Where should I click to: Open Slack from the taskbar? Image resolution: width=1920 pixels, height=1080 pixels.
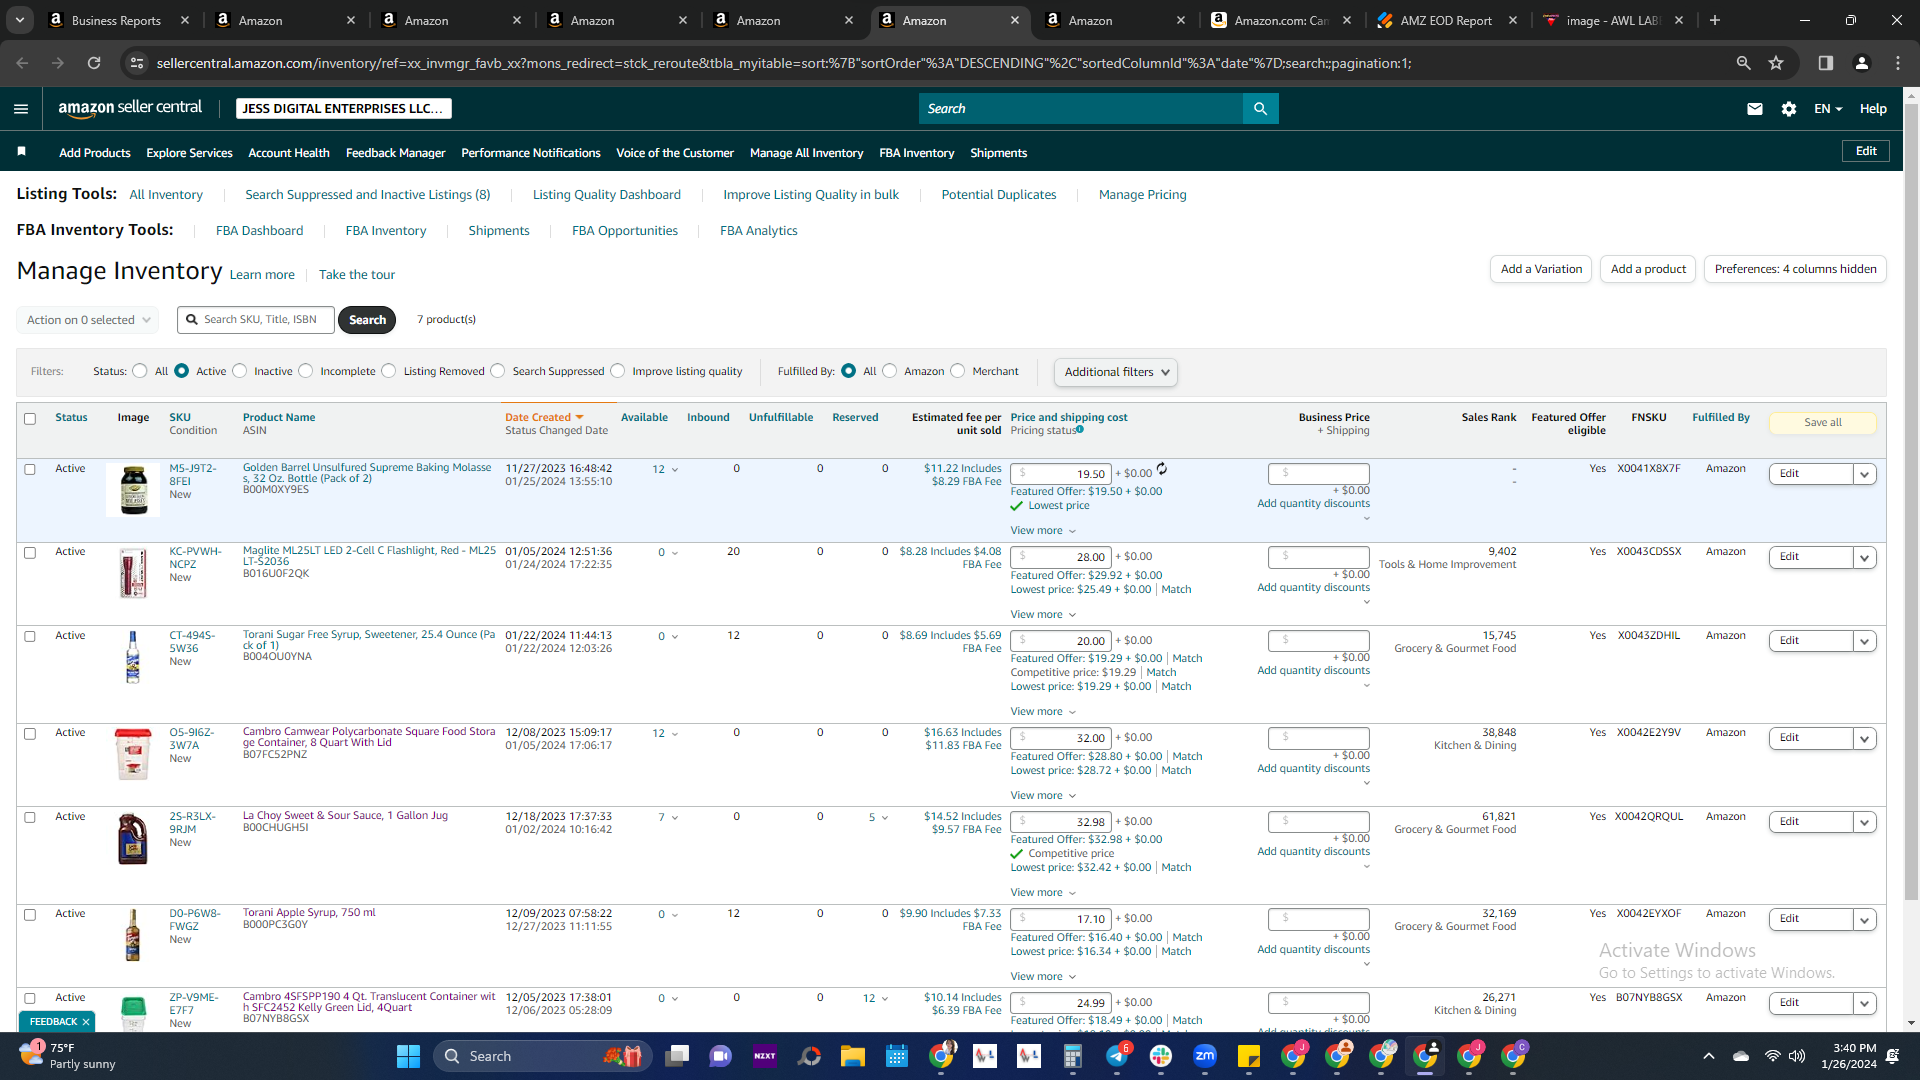[1161, 1056]
